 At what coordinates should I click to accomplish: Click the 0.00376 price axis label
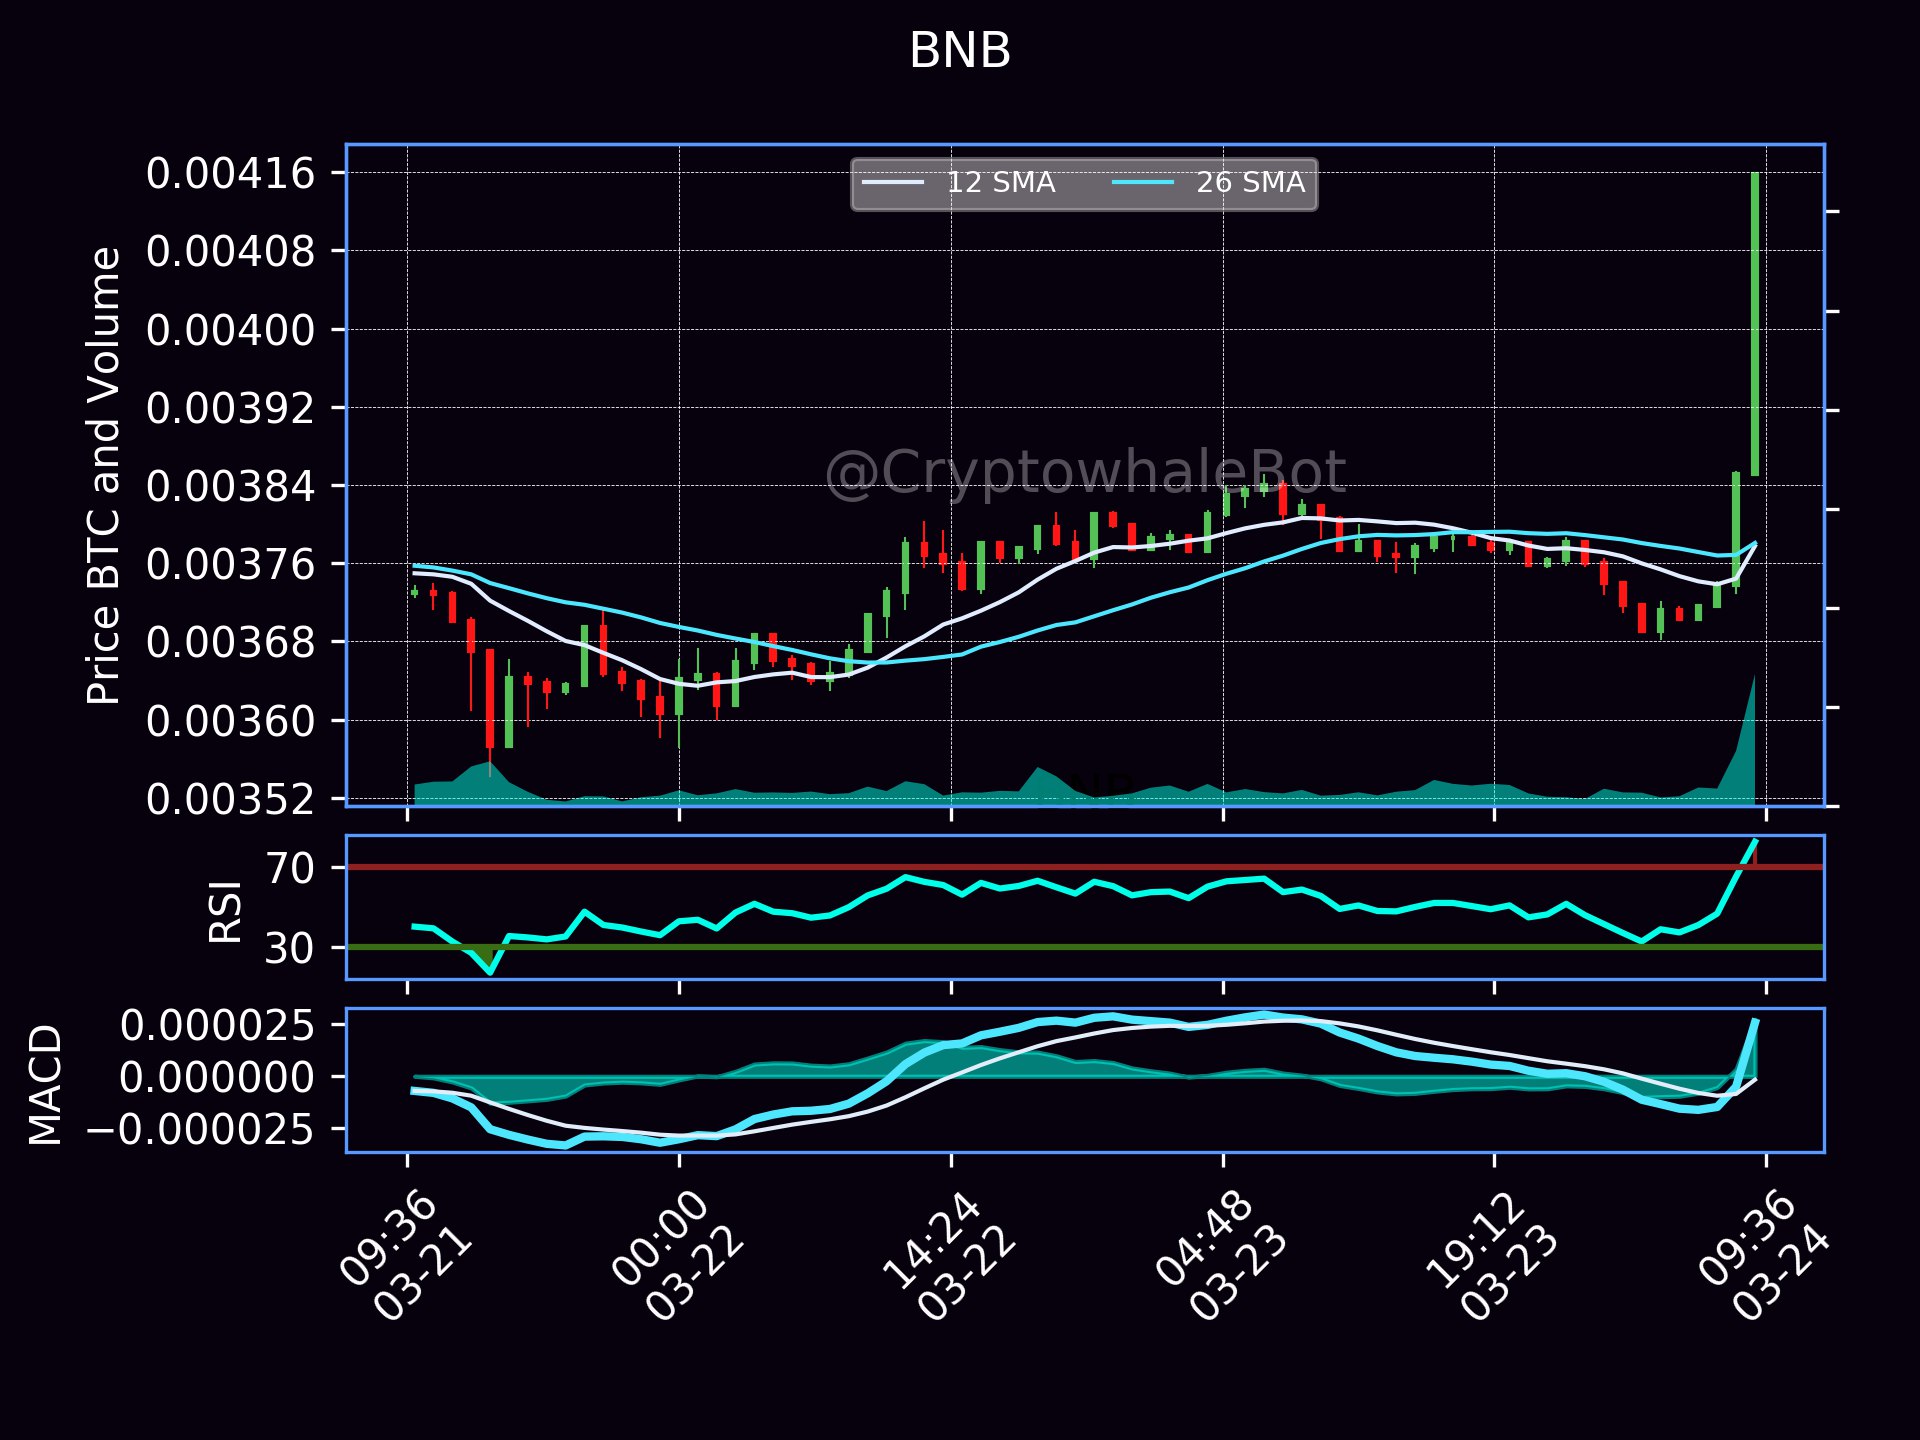pos(231,565)
